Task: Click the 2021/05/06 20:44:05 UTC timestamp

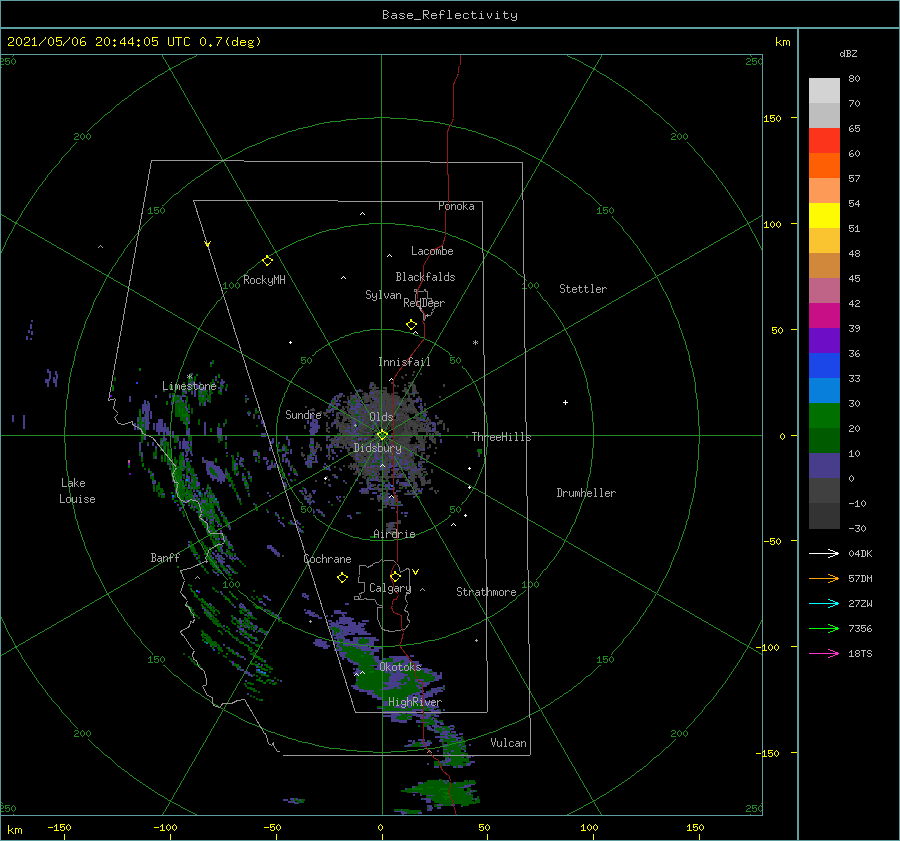Action: pos(99,42)
